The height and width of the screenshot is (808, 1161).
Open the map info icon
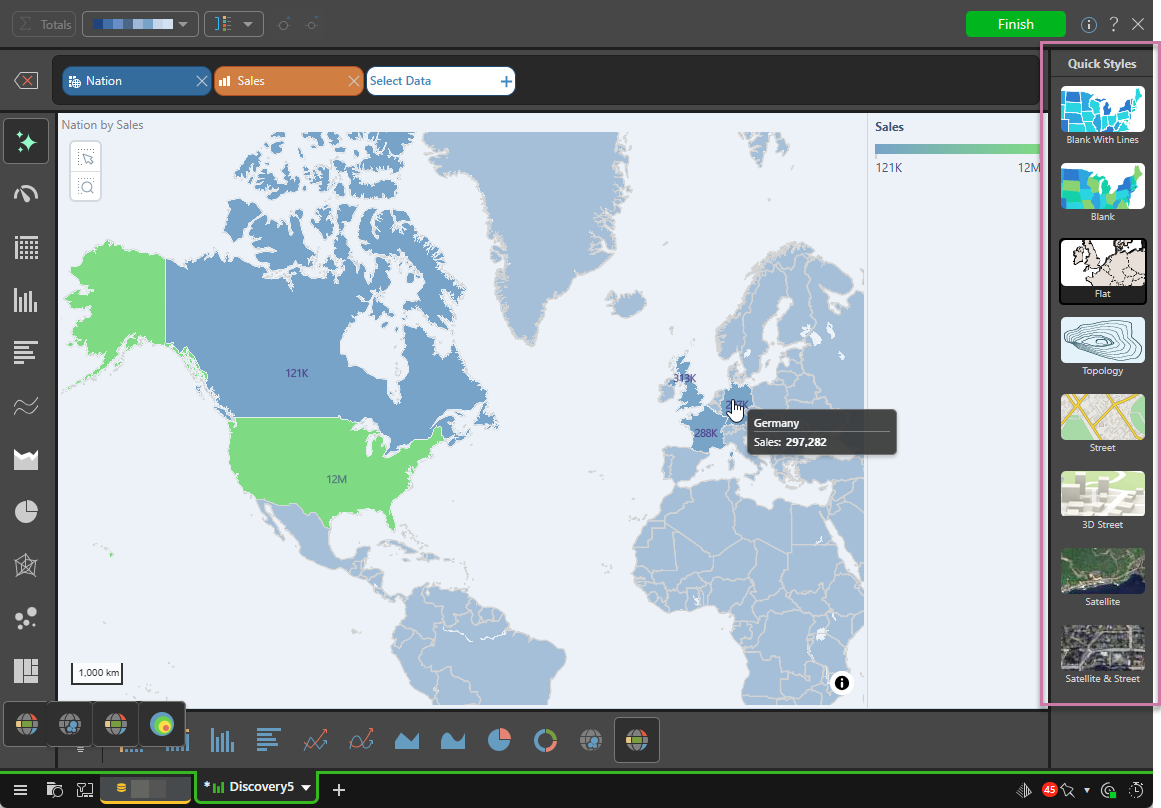pyautogui.click(x=841, y=683)
